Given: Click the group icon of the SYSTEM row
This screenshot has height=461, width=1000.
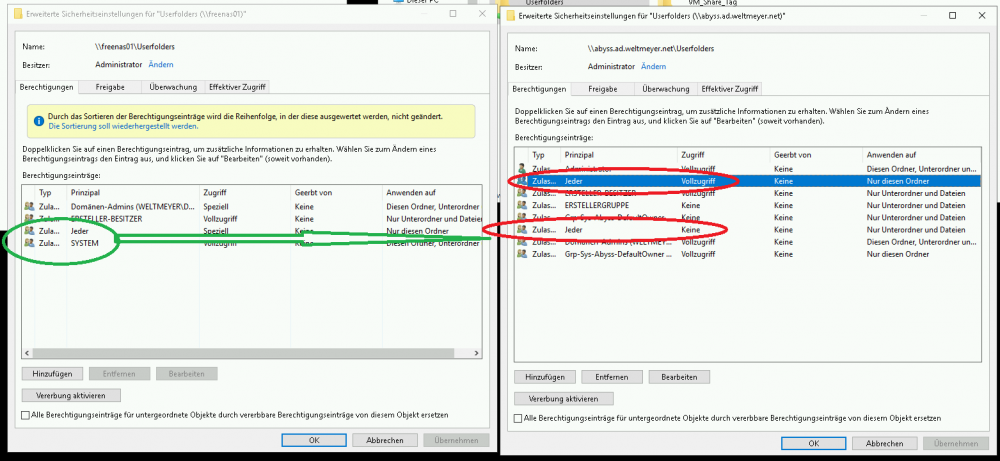Looking at the screenshot, I should coord(28,243).
